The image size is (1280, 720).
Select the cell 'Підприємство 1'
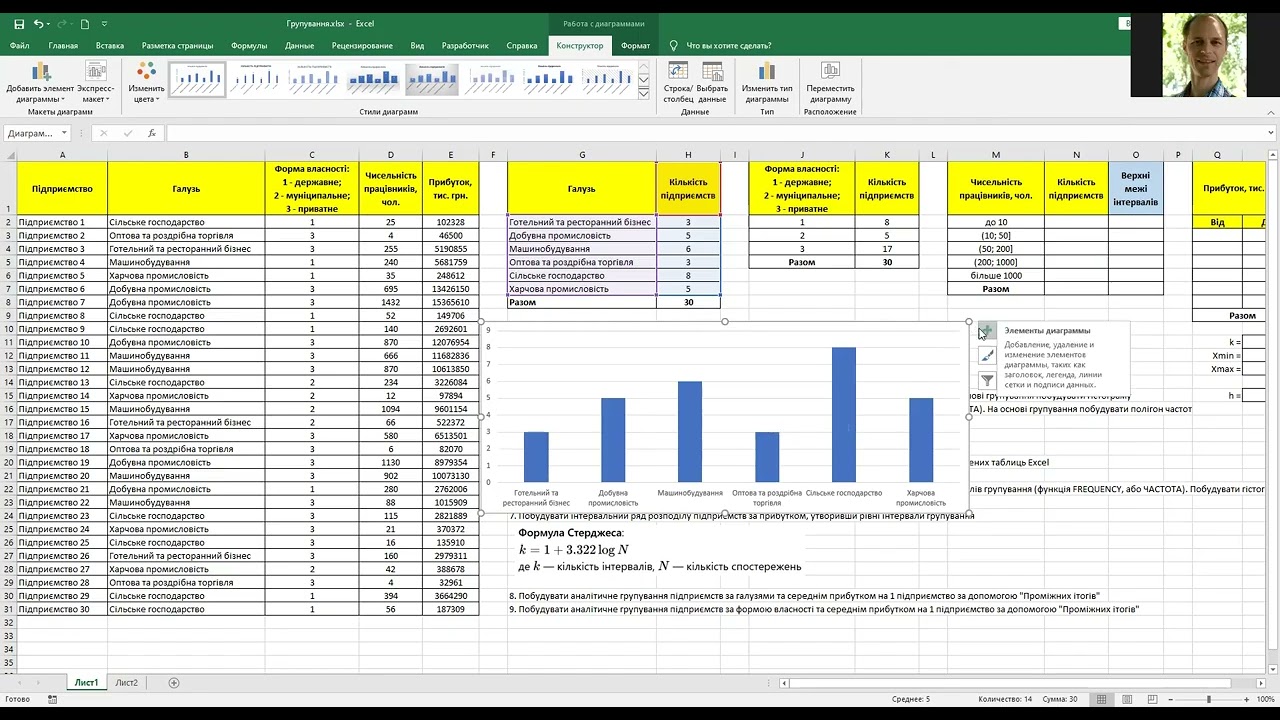(62, 222)
